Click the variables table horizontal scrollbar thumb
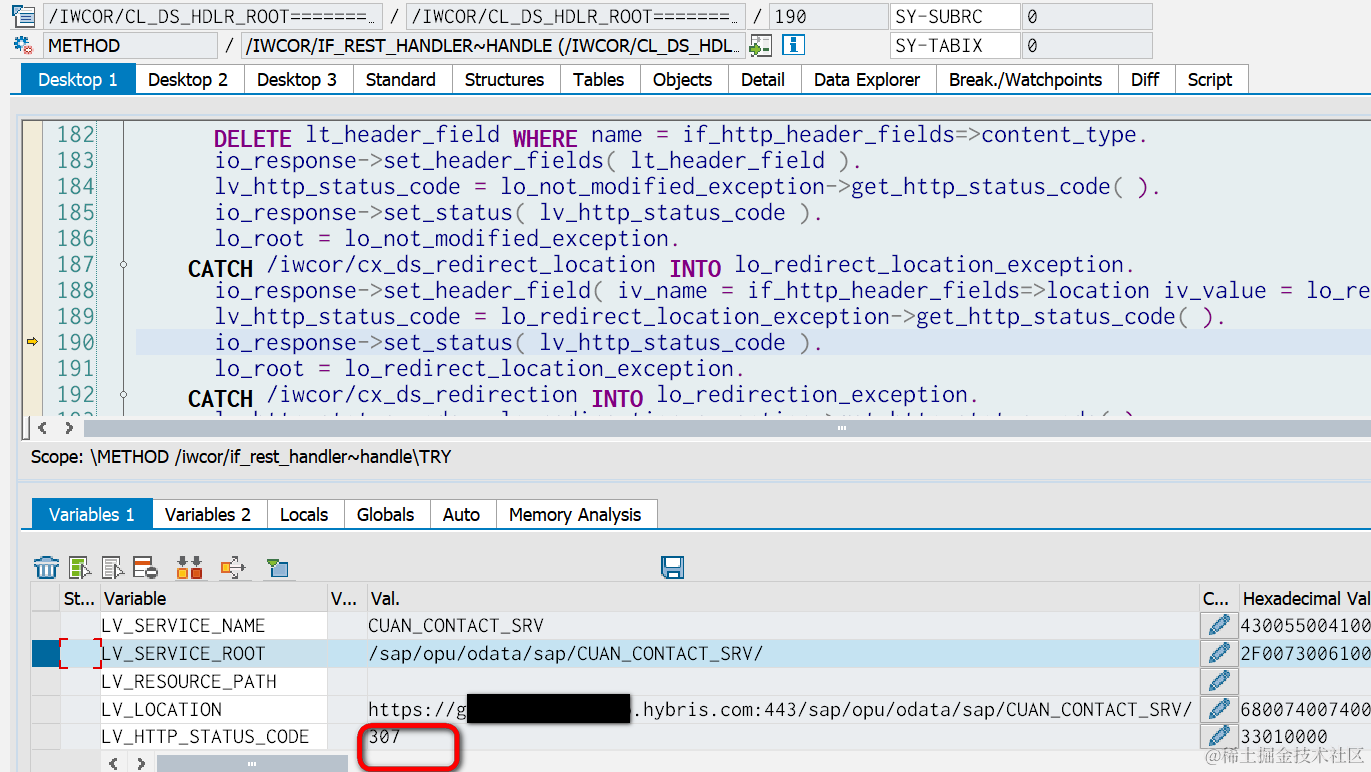 point(251,763)
